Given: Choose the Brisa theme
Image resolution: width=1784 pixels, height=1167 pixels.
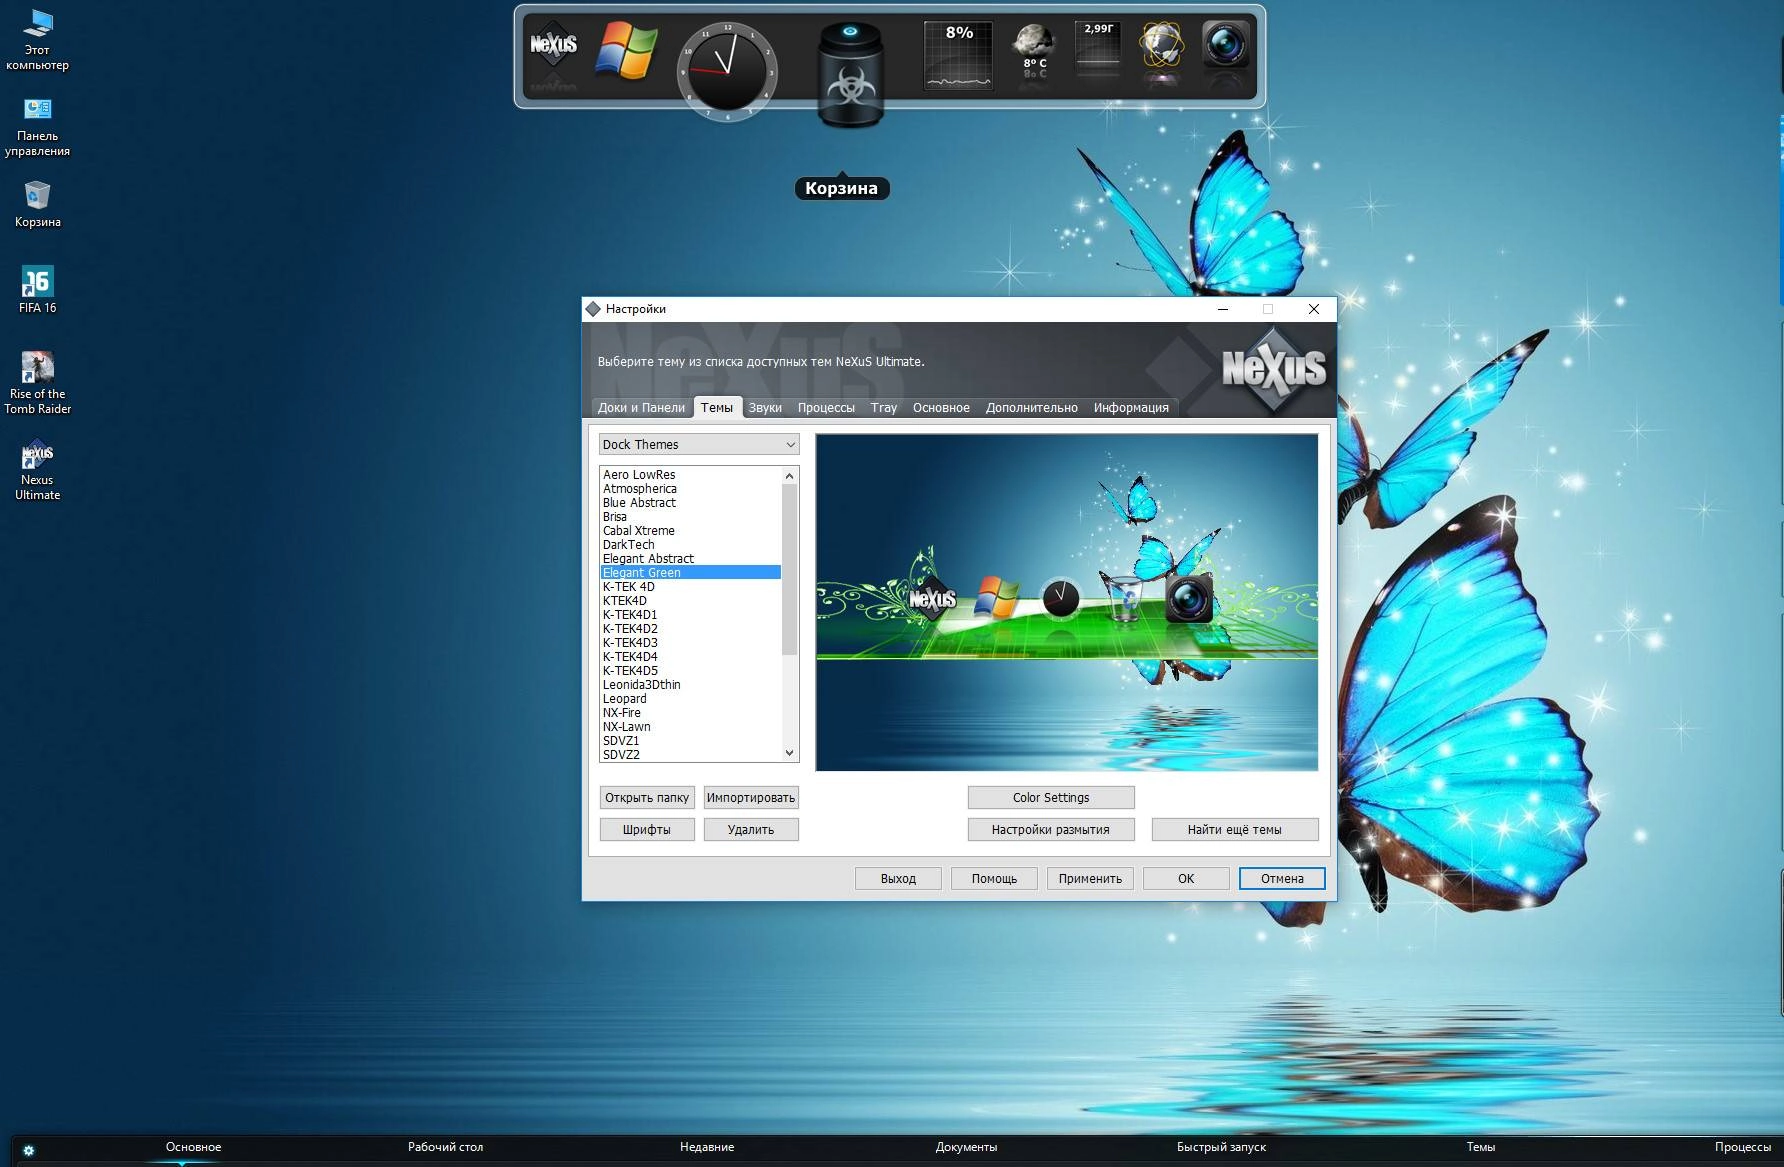Looking at the screenshot, I should tap(690, 517).
